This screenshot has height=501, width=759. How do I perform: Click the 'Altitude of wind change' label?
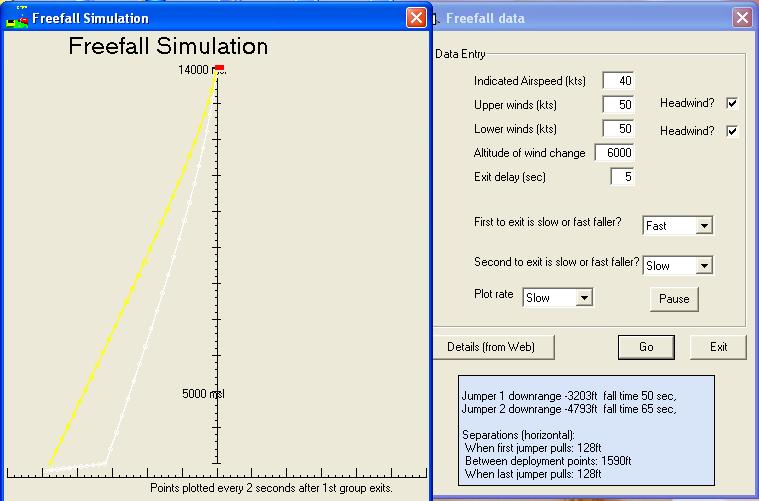tap(530, 153)
